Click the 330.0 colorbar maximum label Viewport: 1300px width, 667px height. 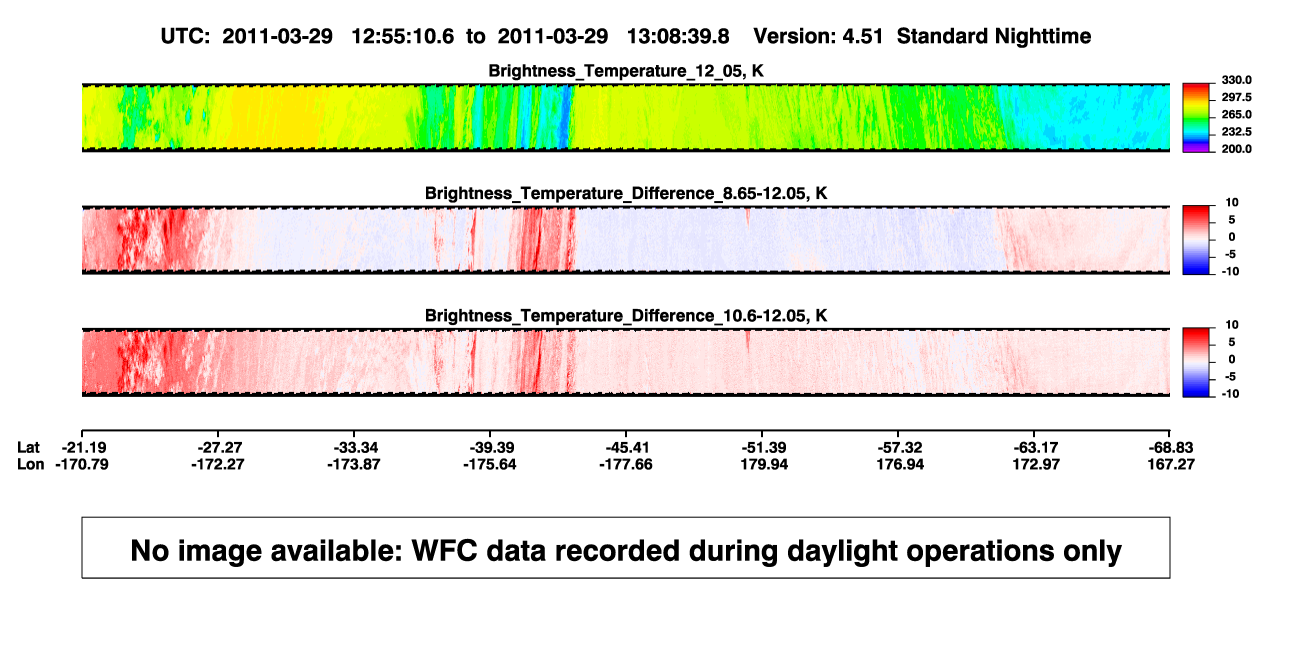(x=1238, y=80)
